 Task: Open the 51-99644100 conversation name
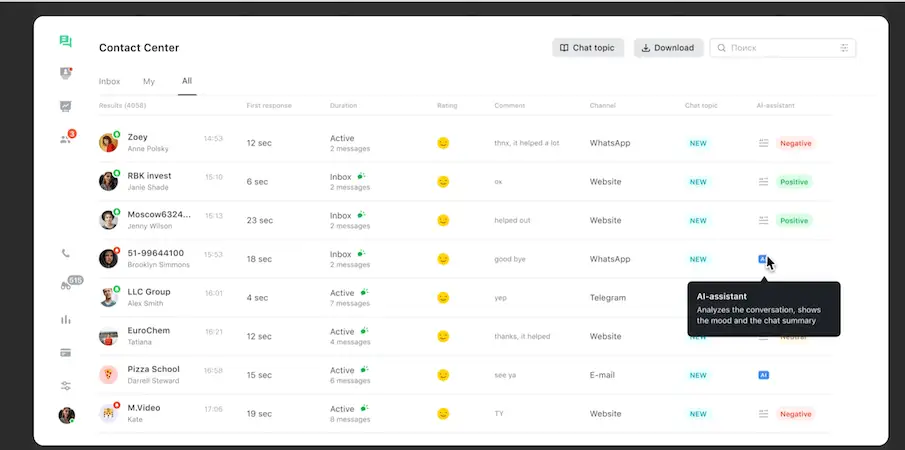click(x=156, y=253)
